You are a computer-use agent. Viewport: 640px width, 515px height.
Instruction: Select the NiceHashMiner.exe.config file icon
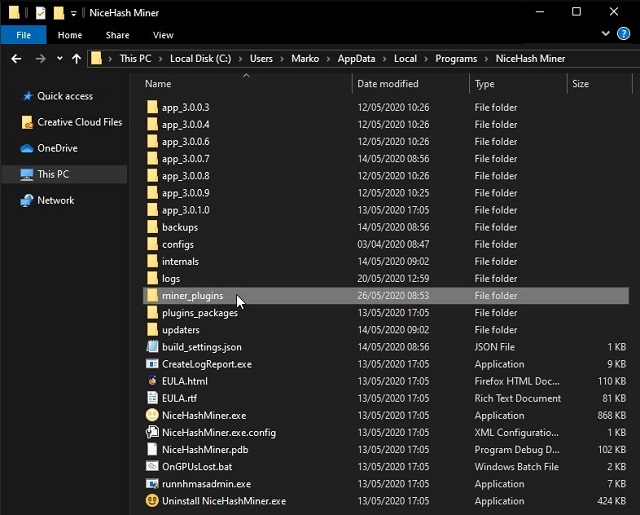coord(152,433)
